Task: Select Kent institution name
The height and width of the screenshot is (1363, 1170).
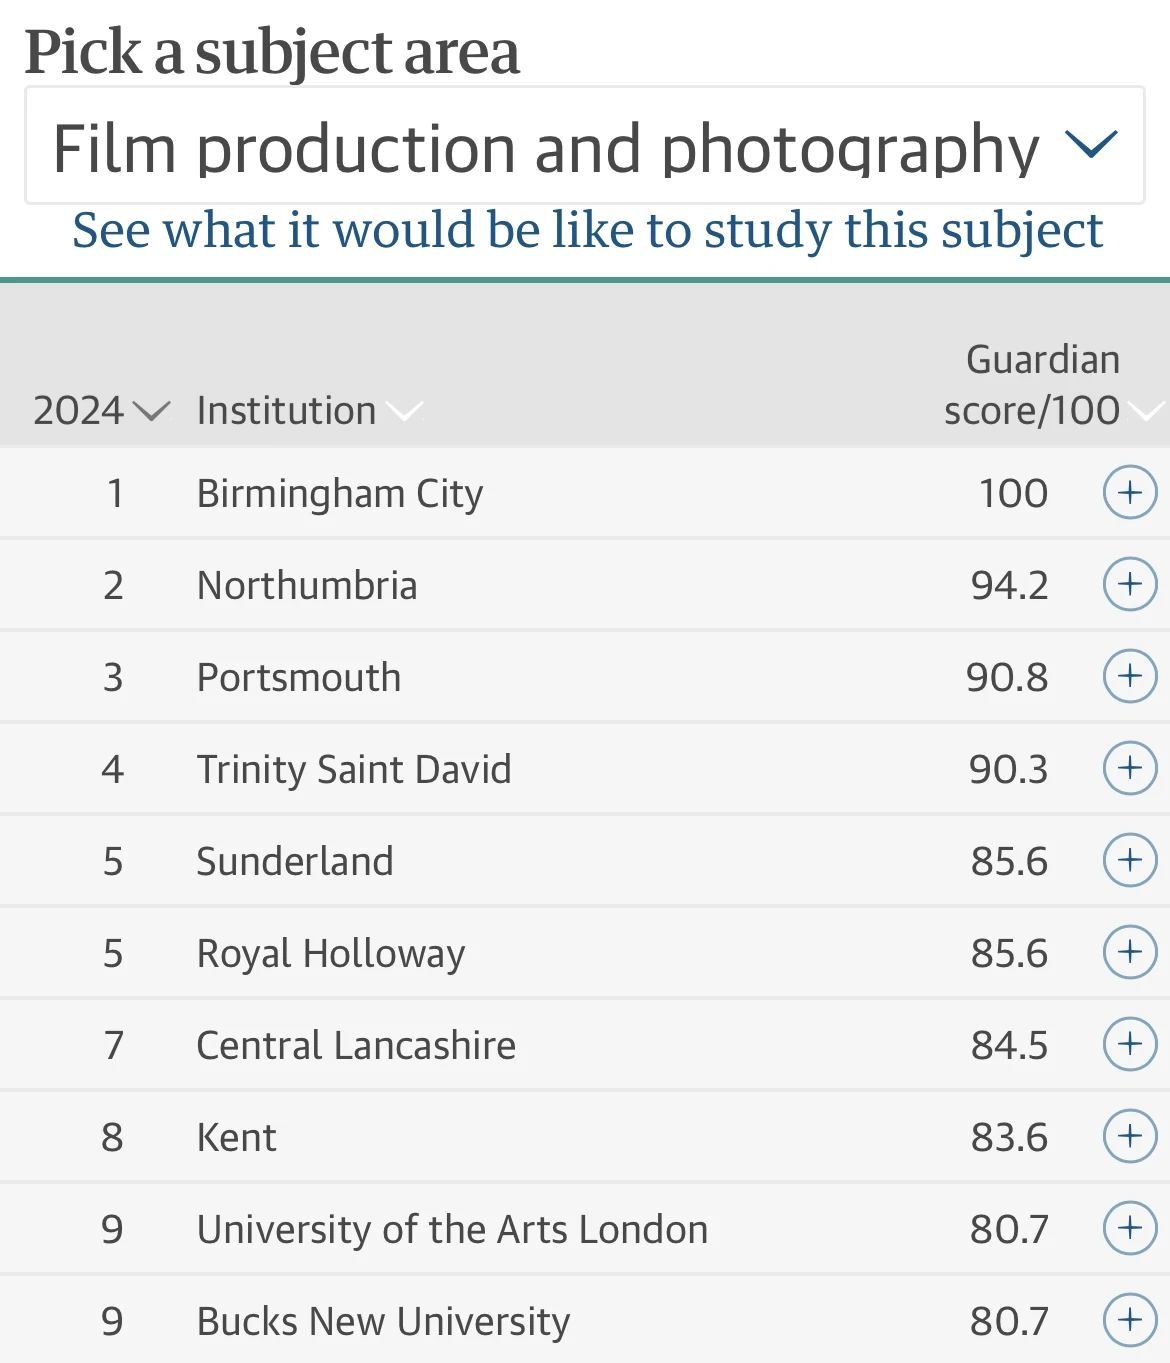Action: [x=237, y=1137]
